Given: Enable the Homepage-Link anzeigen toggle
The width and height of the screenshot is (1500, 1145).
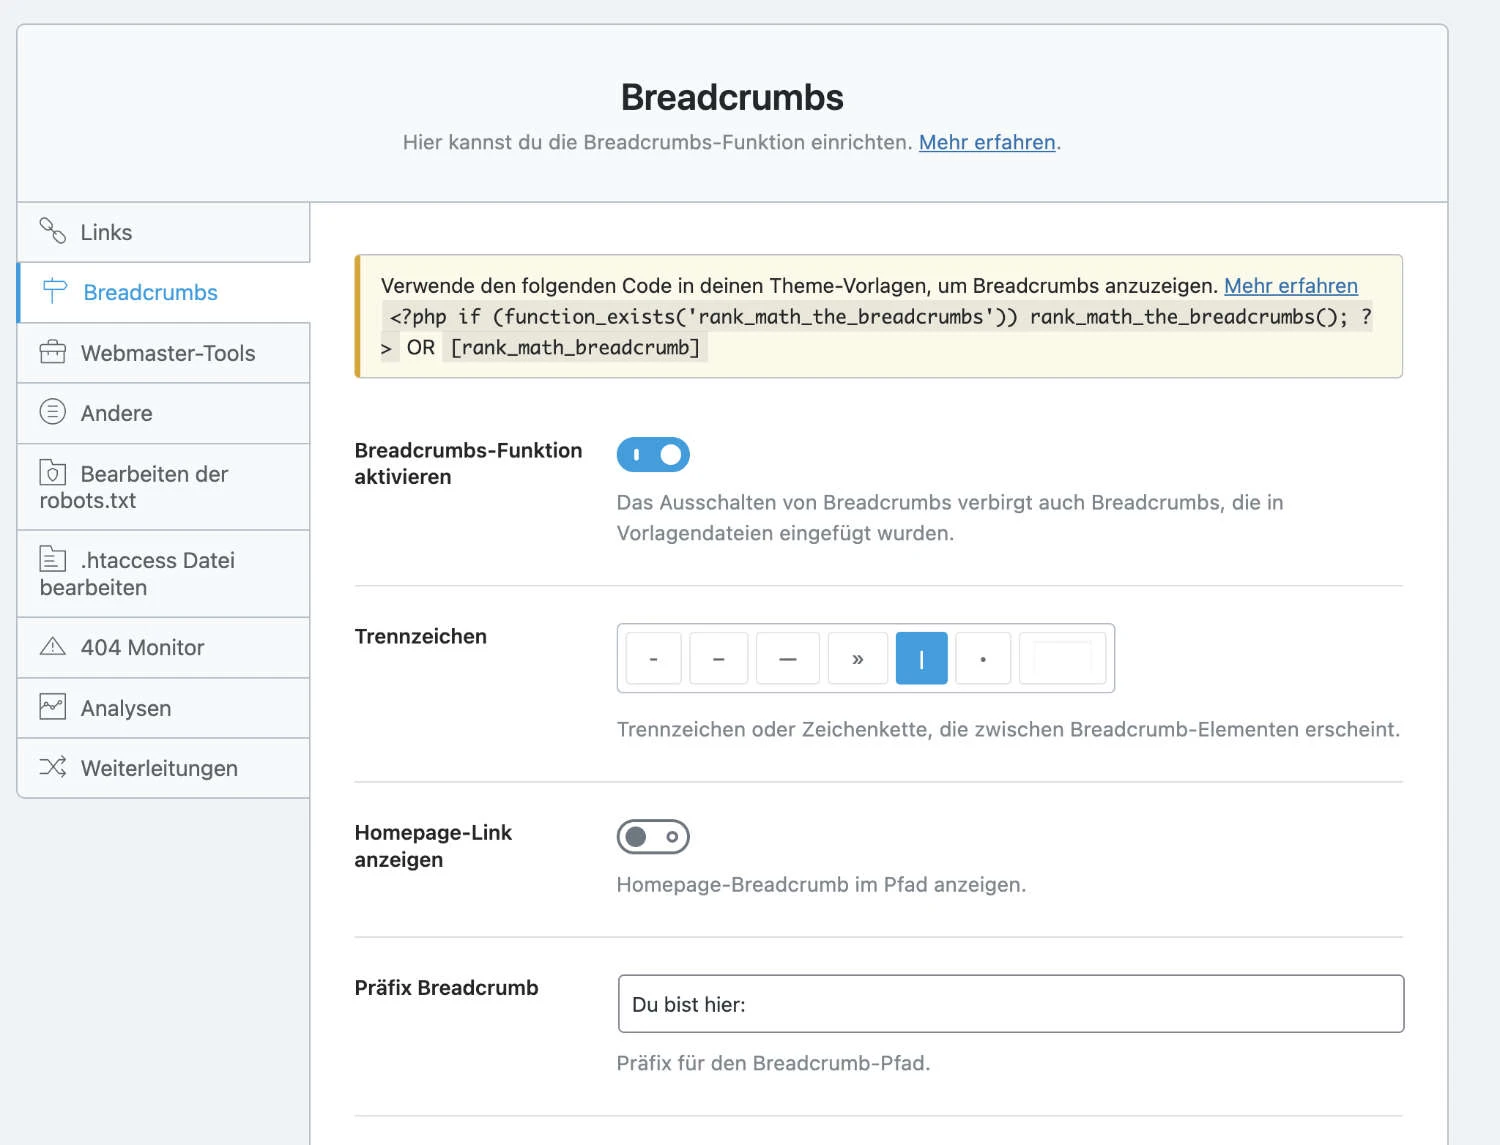Looking at the screenshot, I should 653,837.
